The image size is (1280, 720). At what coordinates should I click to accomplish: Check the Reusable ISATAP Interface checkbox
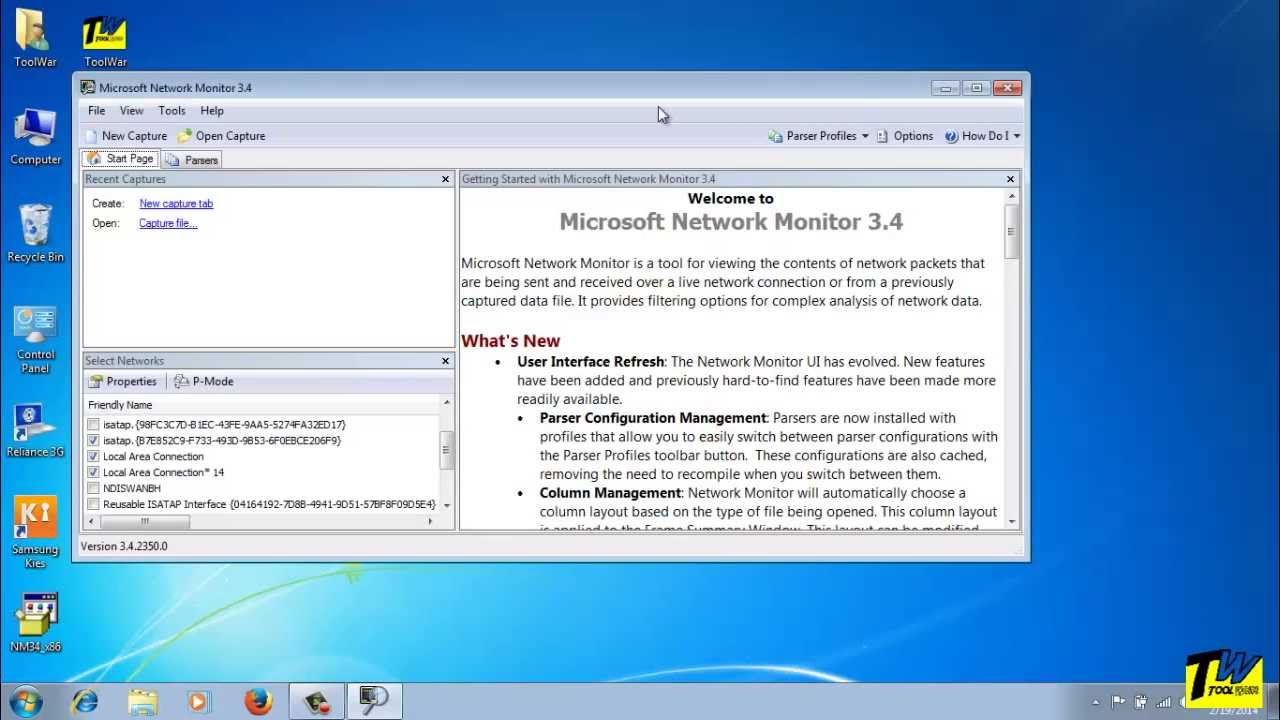93,505
